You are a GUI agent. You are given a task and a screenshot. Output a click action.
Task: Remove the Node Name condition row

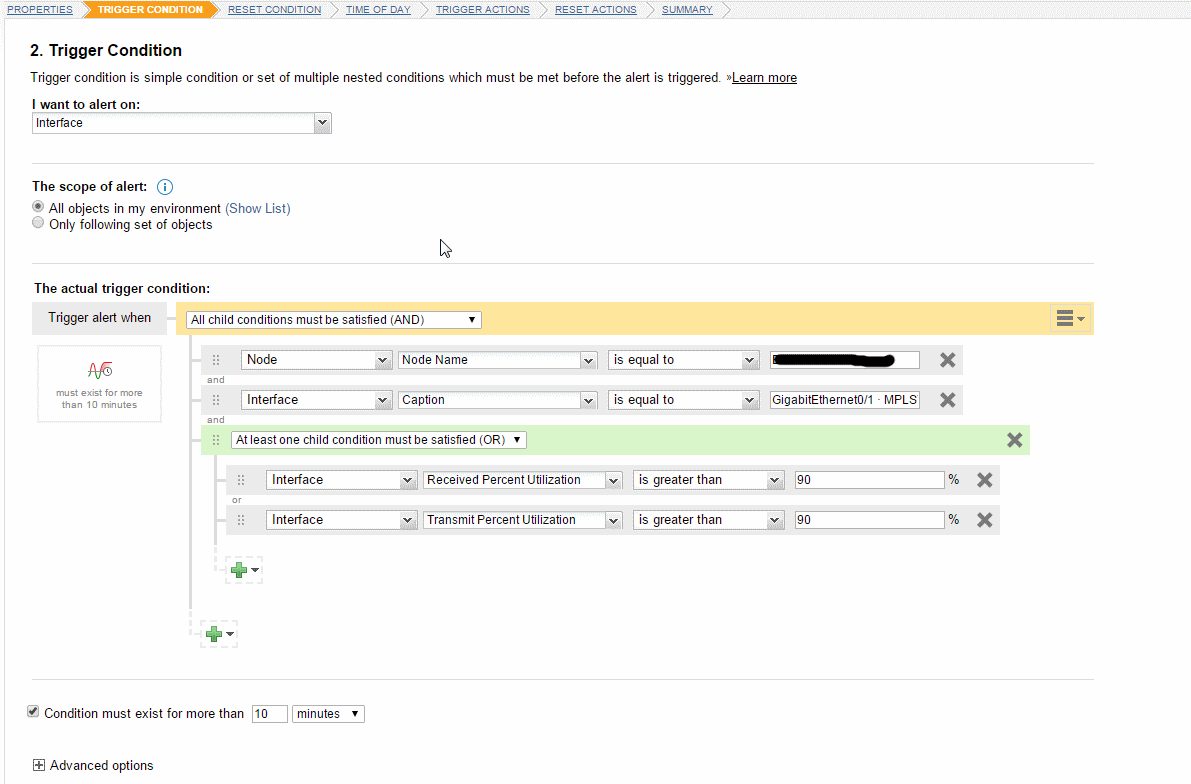pos(947,360)
